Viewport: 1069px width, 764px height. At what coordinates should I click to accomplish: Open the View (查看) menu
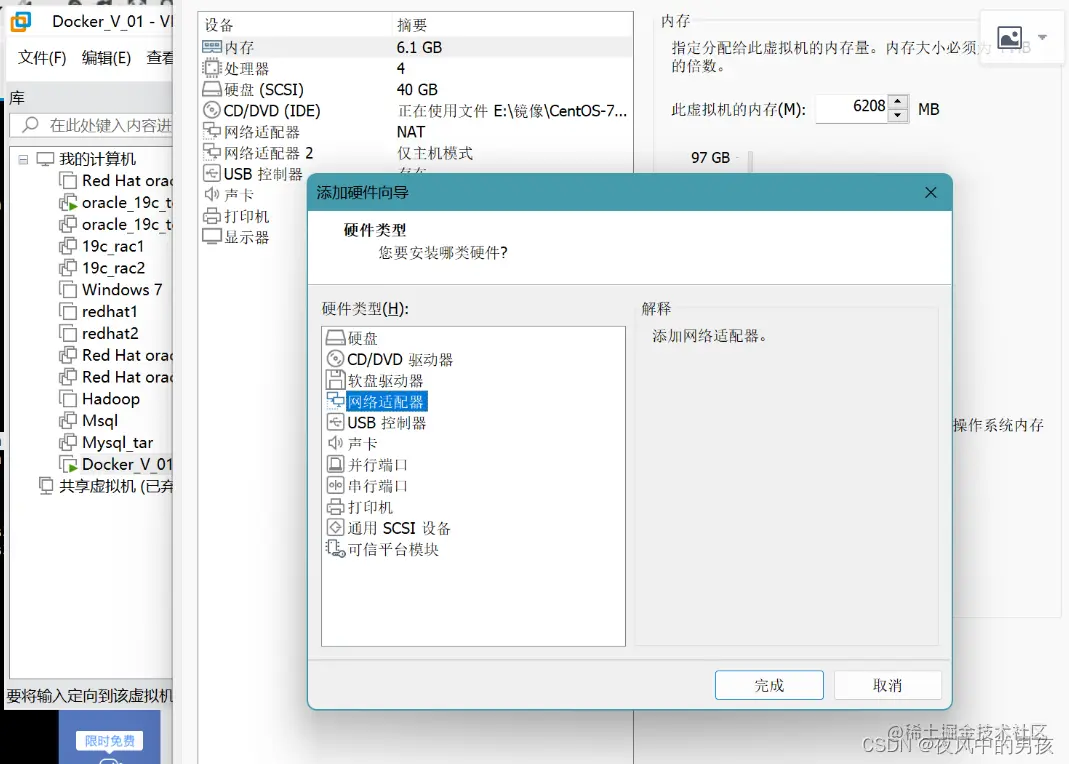click(x=160, y=58)
